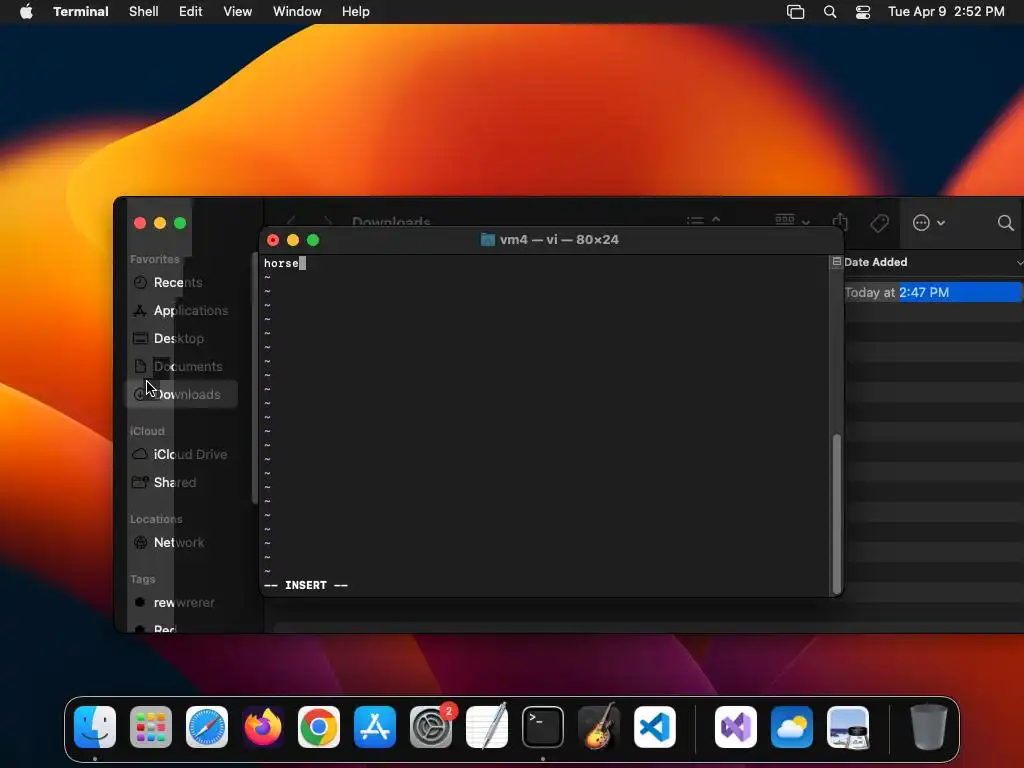Viewport: 1024px width, 768px height.
Task: Select the rewwrerer tag in sidebar
Action: (182, 602)
